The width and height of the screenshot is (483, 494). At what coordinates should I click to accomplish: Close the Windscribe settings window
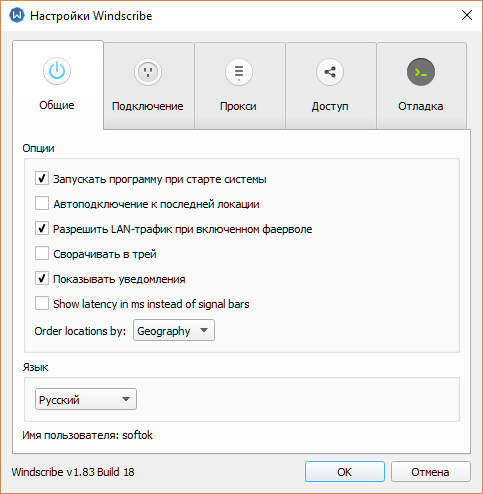click(x=467, y=15)
